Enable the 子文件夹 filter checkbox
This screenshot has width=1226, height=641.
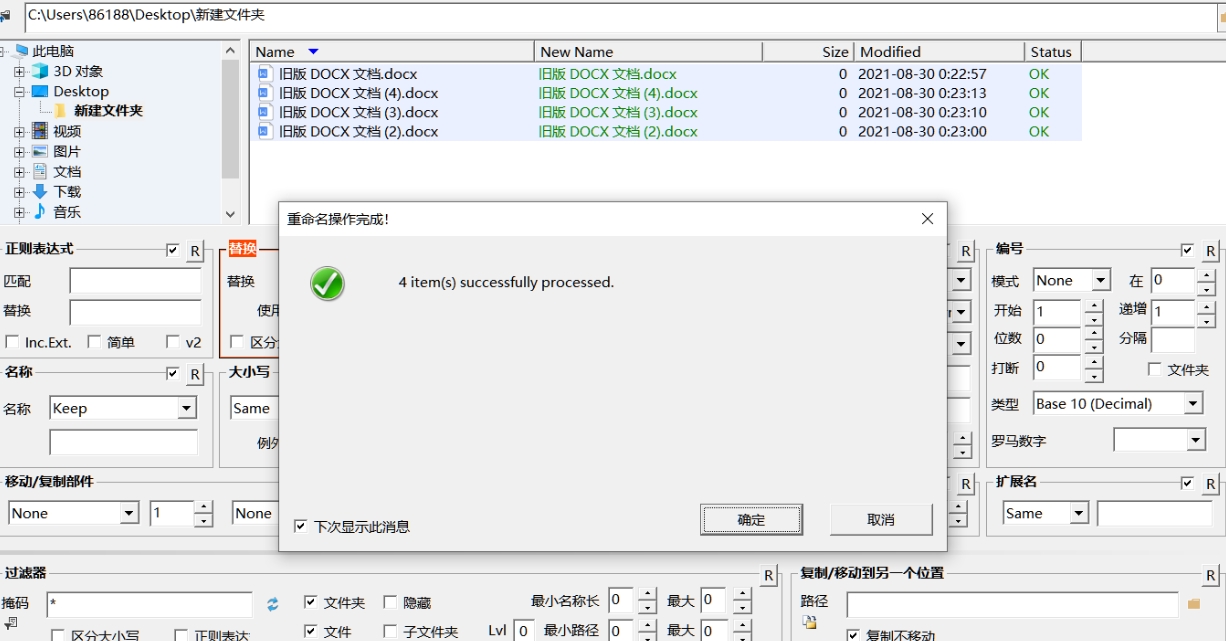tap(390, 631)
